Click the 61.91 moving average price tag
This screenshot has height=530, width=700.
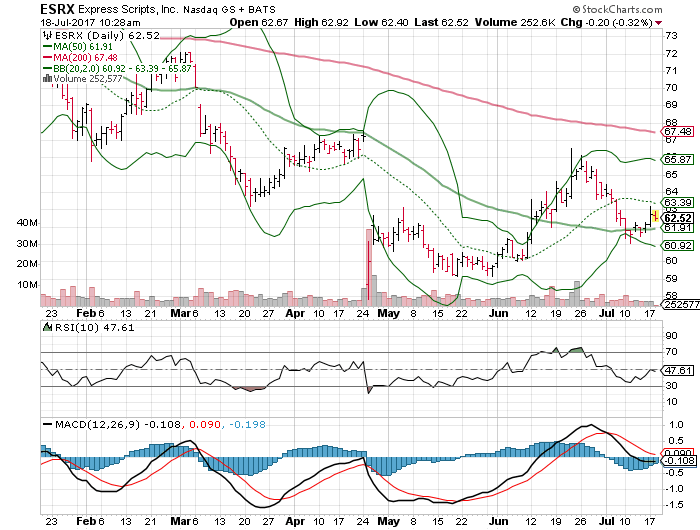(678, 228)
